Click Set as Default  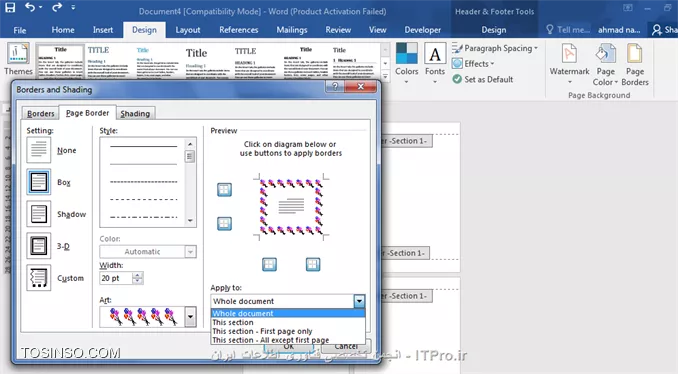pos(483,79)
